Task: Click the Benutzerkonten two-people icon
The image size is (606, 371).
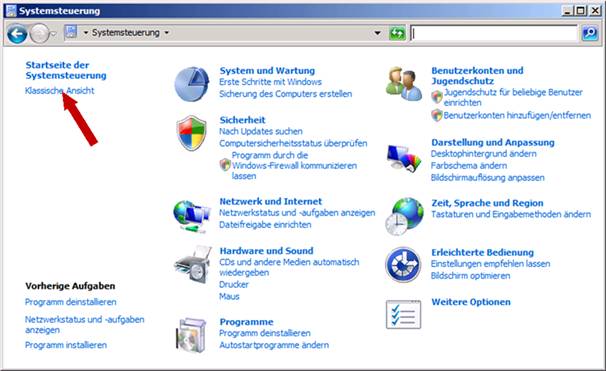Action: click(404, 84)
